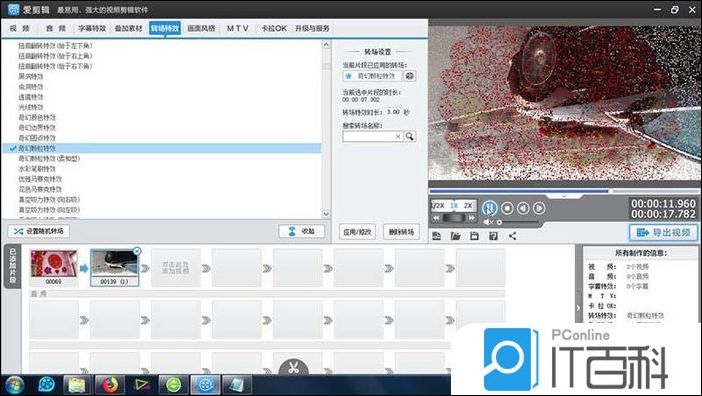Select 真空吸力特效(向右吸) in the list
This screenshot has width=702, height=396.
point(49,200)
